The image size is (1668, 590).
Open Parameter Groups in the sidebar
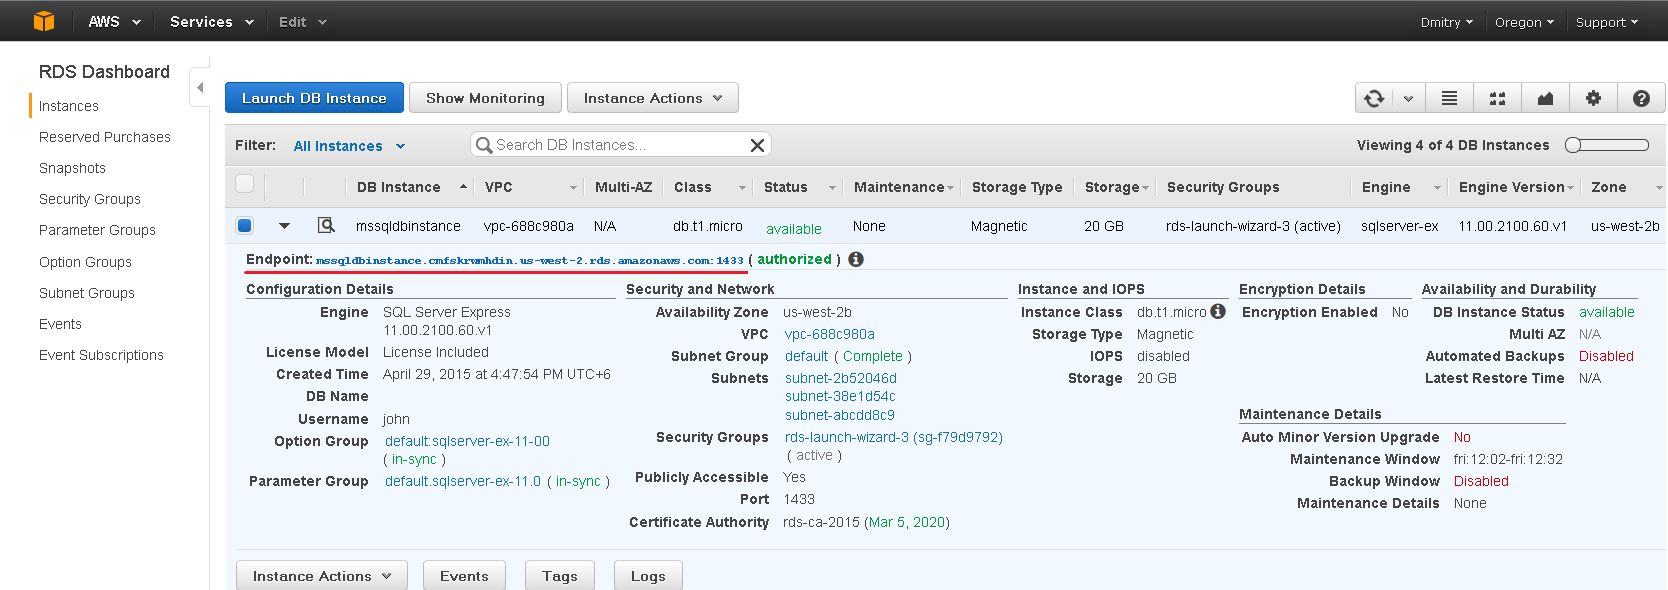point(97,230)
